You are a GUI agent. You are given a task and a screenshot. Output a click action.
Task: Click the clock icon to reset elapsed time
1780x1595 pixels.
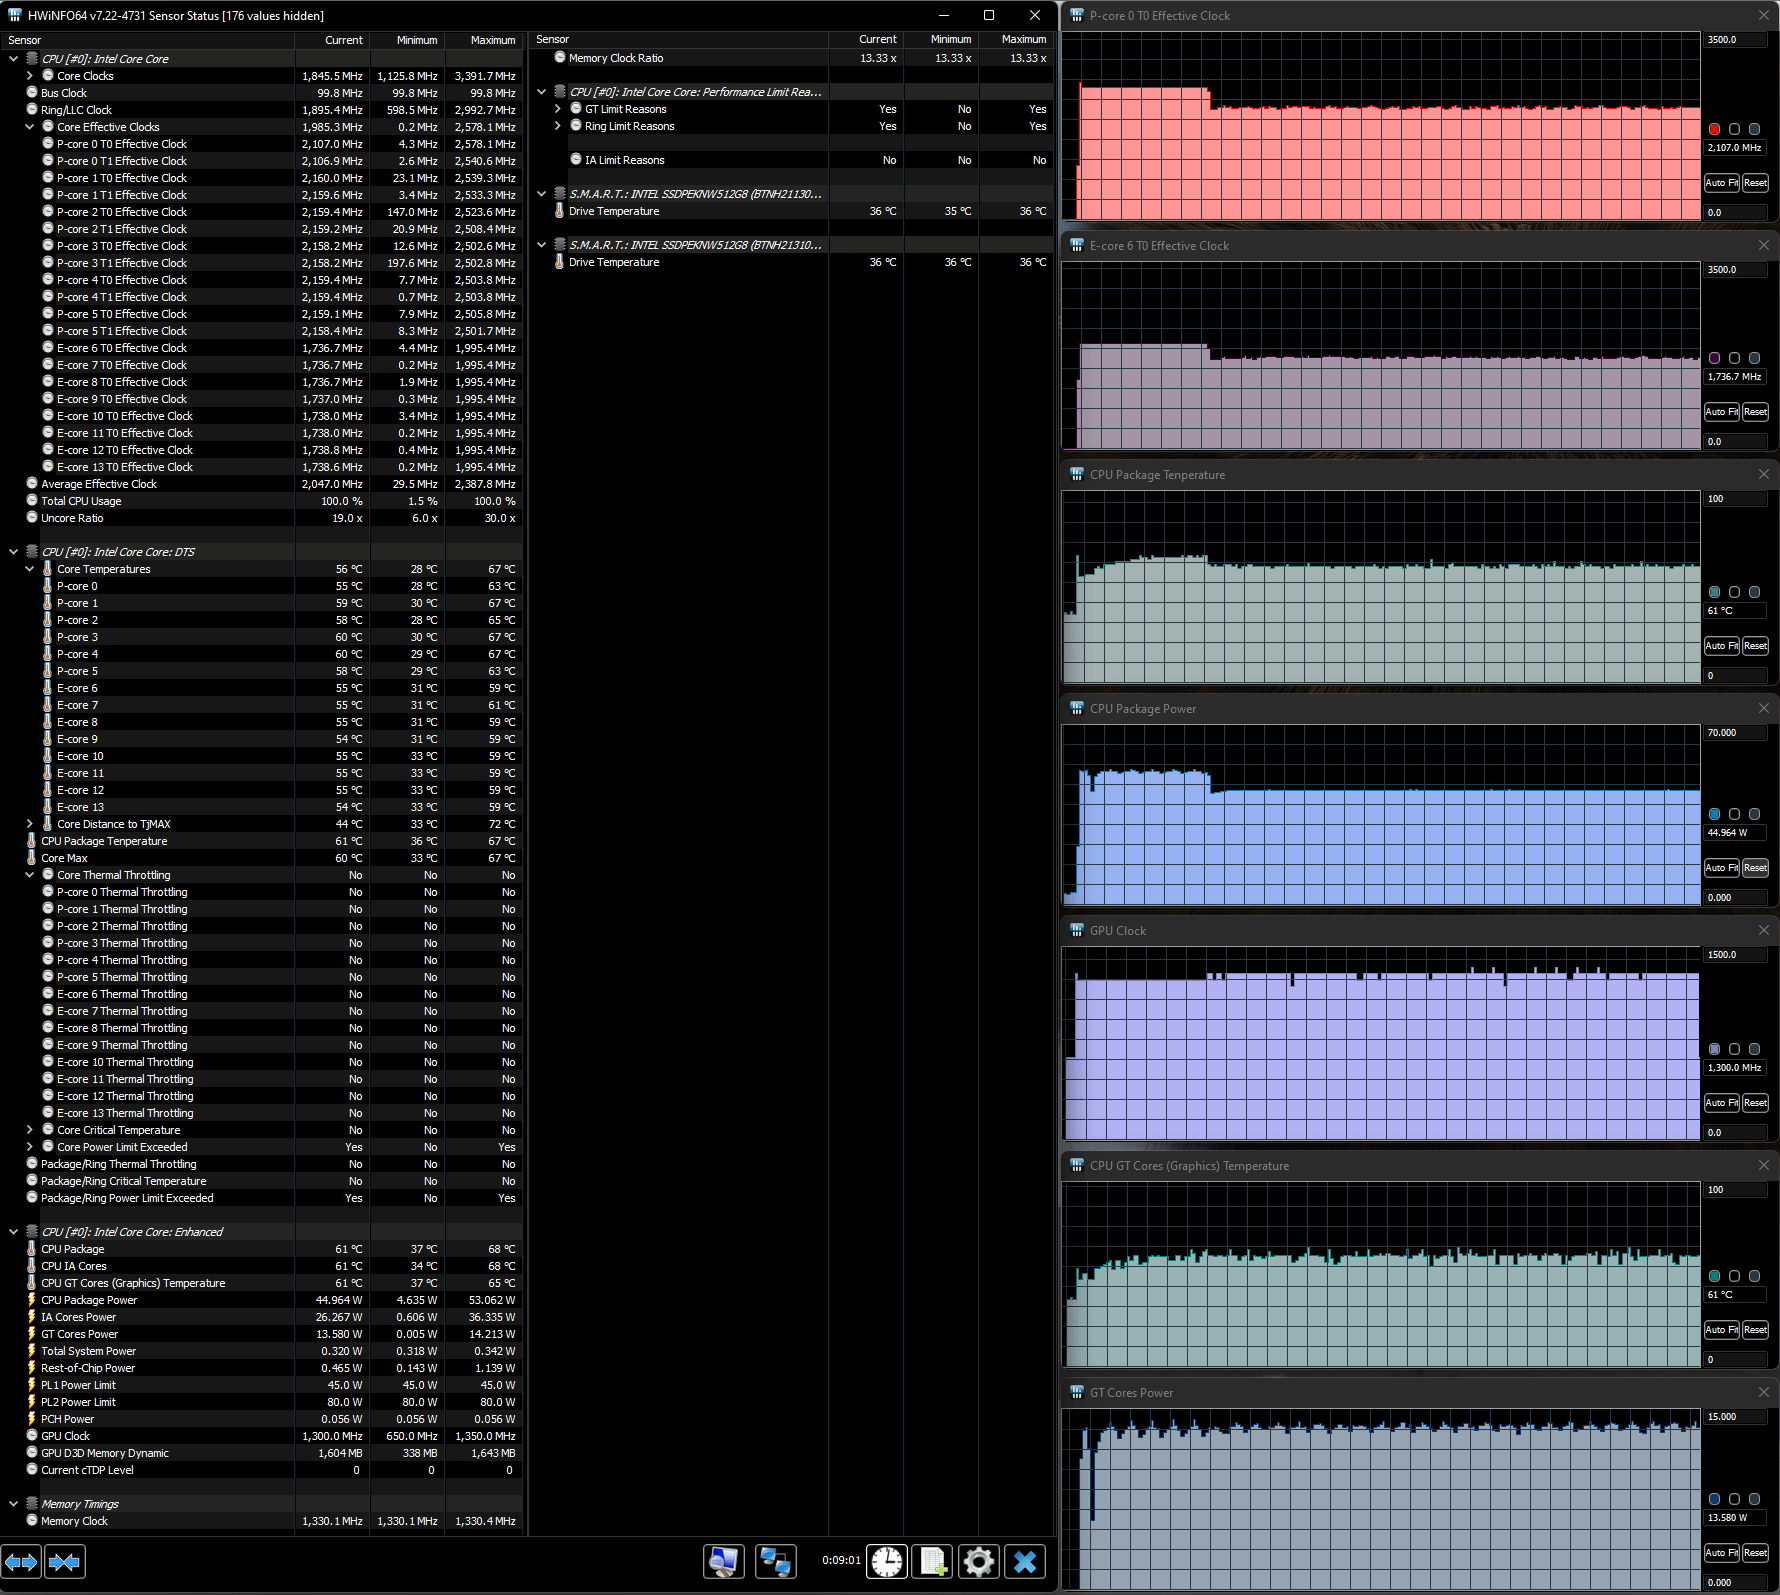coord(886,1561)
